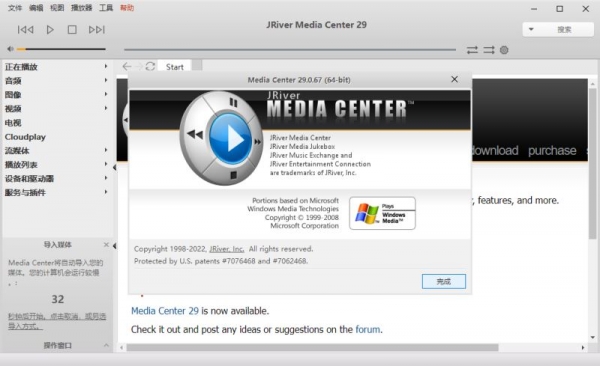This screenshot has width=600, height=366.
Task: Click the pause symbol on the logo
Action: pos(233,102)
